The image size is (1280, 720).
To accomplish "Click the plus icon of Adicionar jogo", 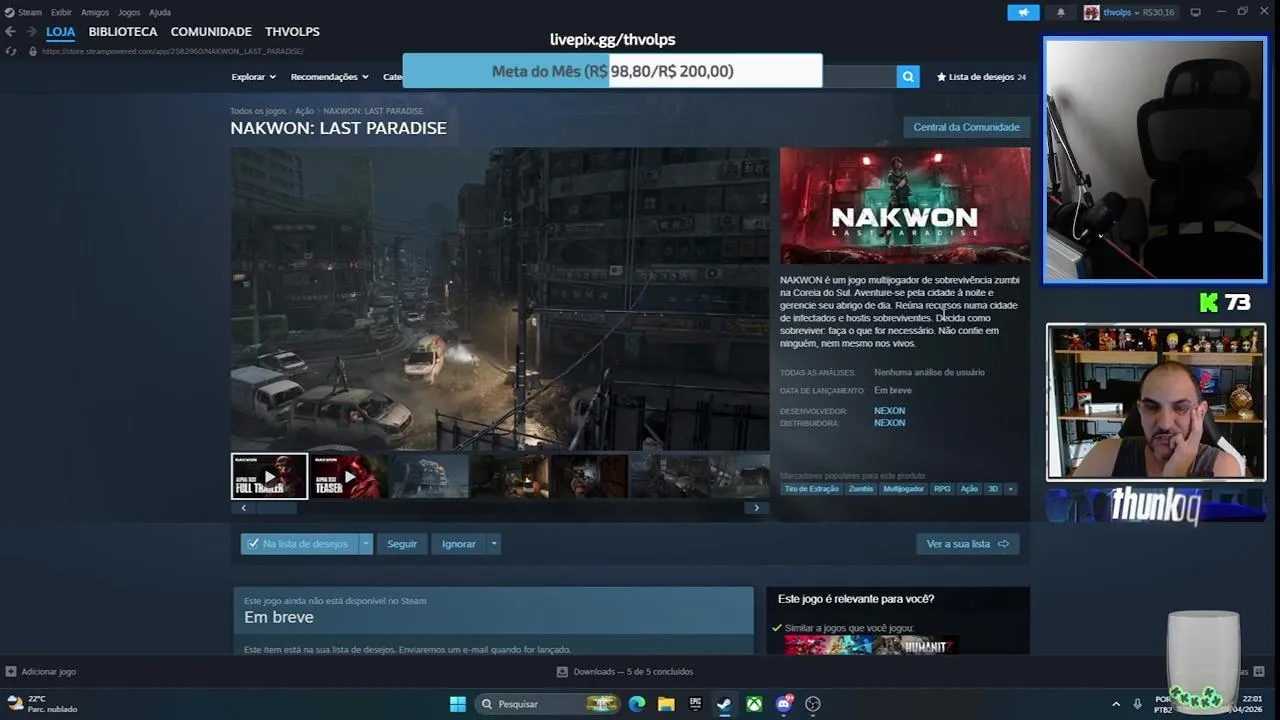I will [x=11, y=671].
